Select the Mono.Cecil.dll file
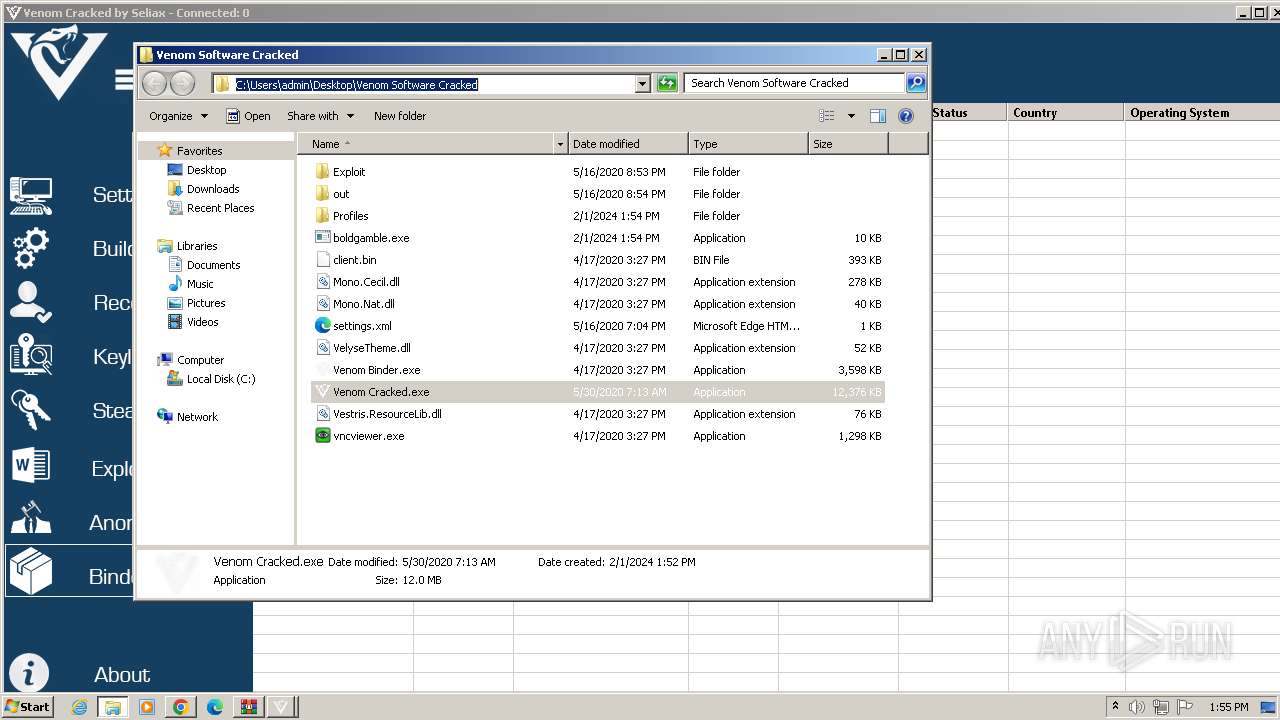 598,282
